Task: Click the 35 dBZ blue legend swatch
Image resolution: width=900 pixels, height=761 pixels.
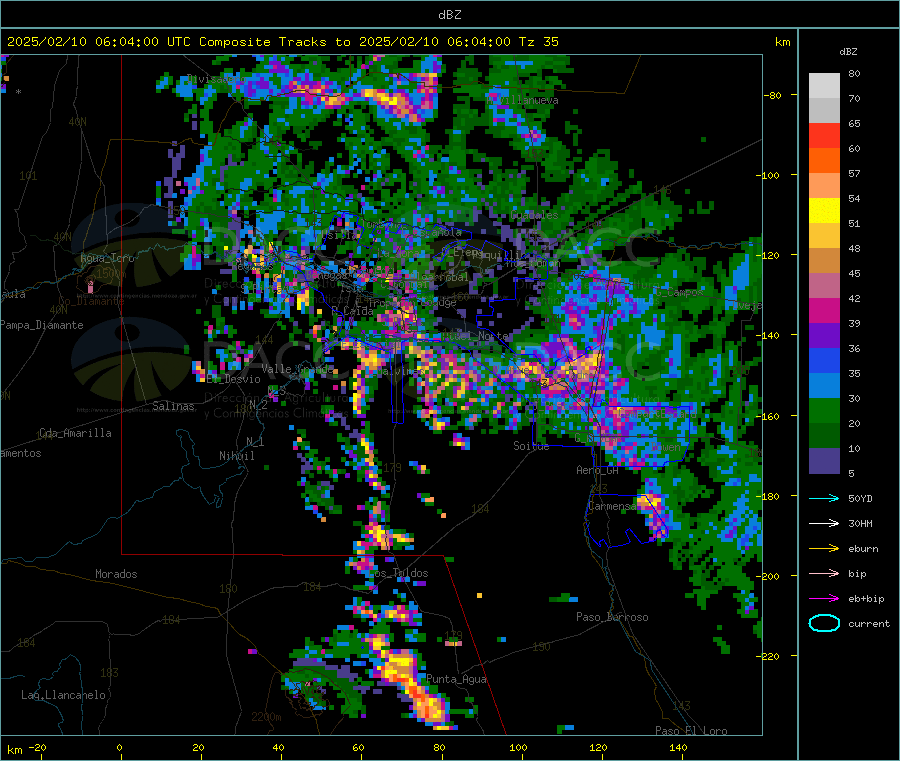Action: click(824, 360)
